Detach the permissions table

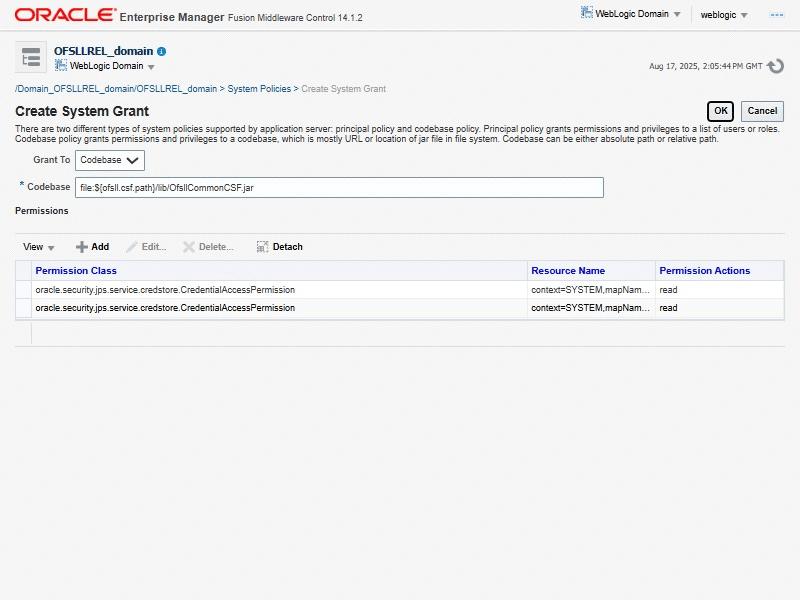point(280,247)
